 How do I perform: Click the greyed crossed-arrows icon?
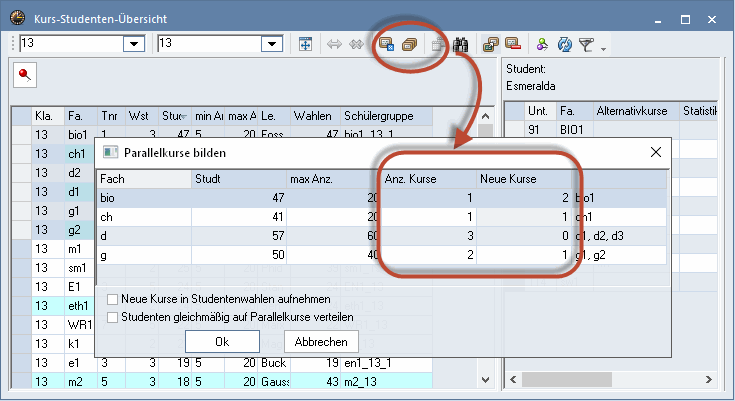(356, 45)
